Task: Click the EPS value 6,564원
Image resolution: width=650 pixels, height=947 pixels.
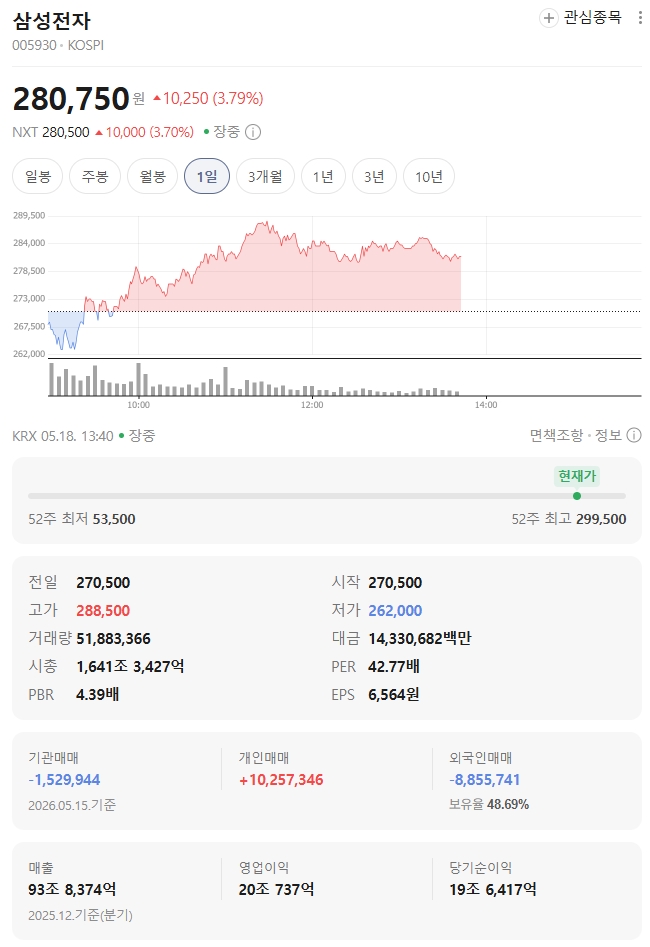Action: click(x=394, y=695)
